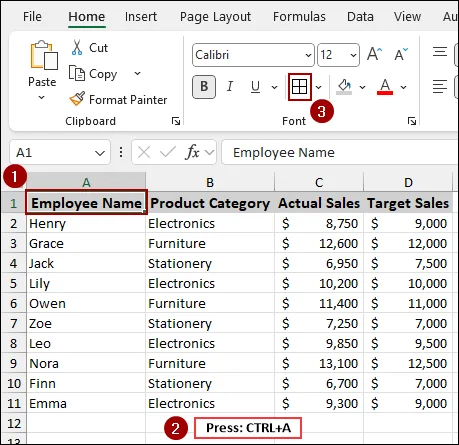The height and width of the screenshot is (445, 459).
Task: Open the font size 12 dropdown
Action: [353, 55]
